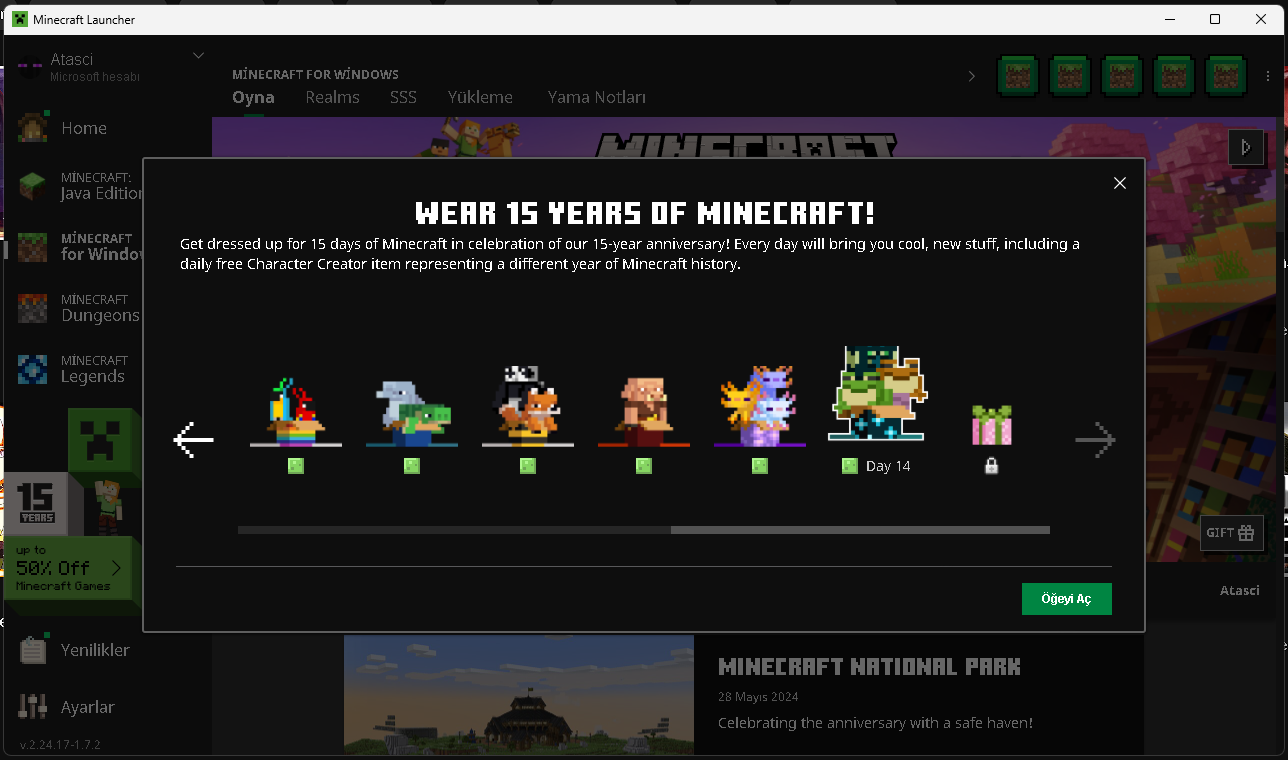Click the Day 14 label
The width and height of the screenshot is (1288, 760).
tap(888, 466)
